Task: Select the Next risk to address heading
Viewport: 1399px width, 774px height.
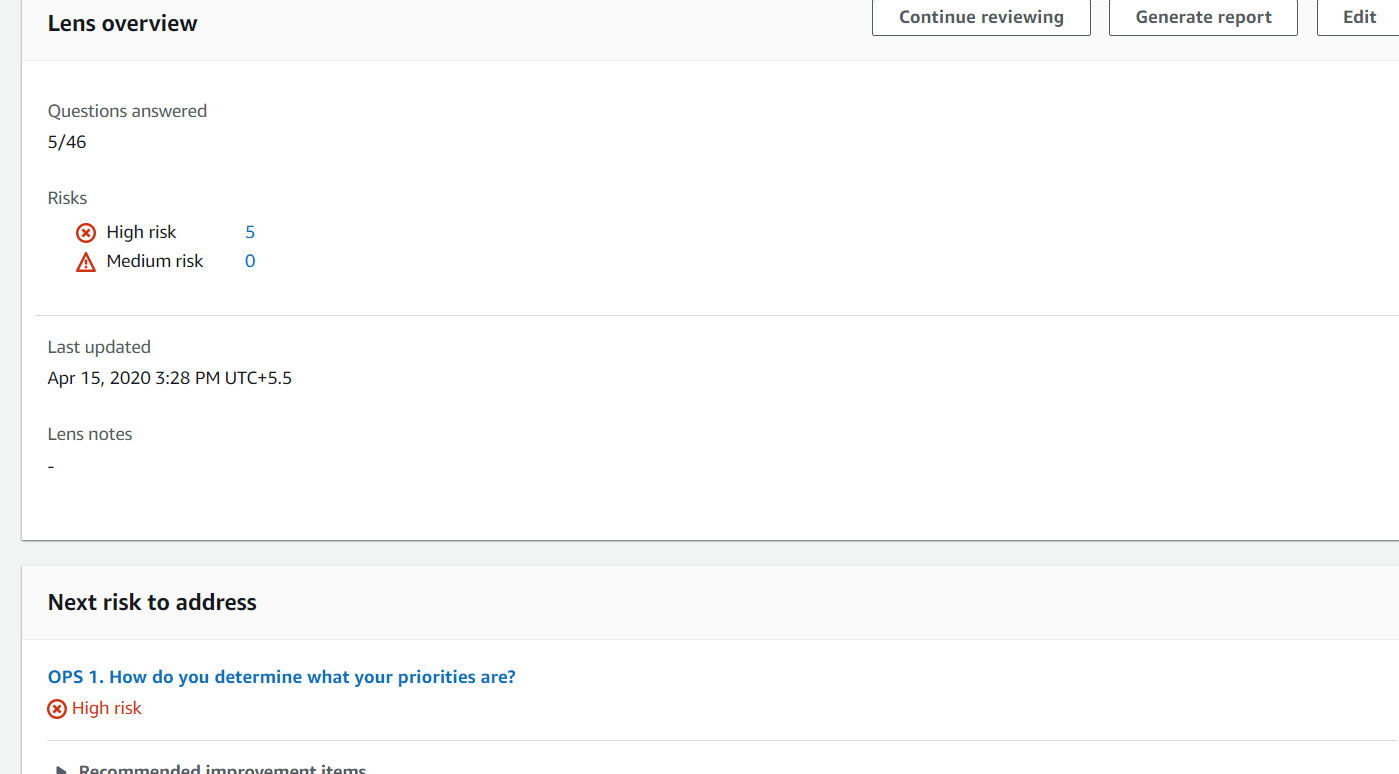Action: [152, 602]
